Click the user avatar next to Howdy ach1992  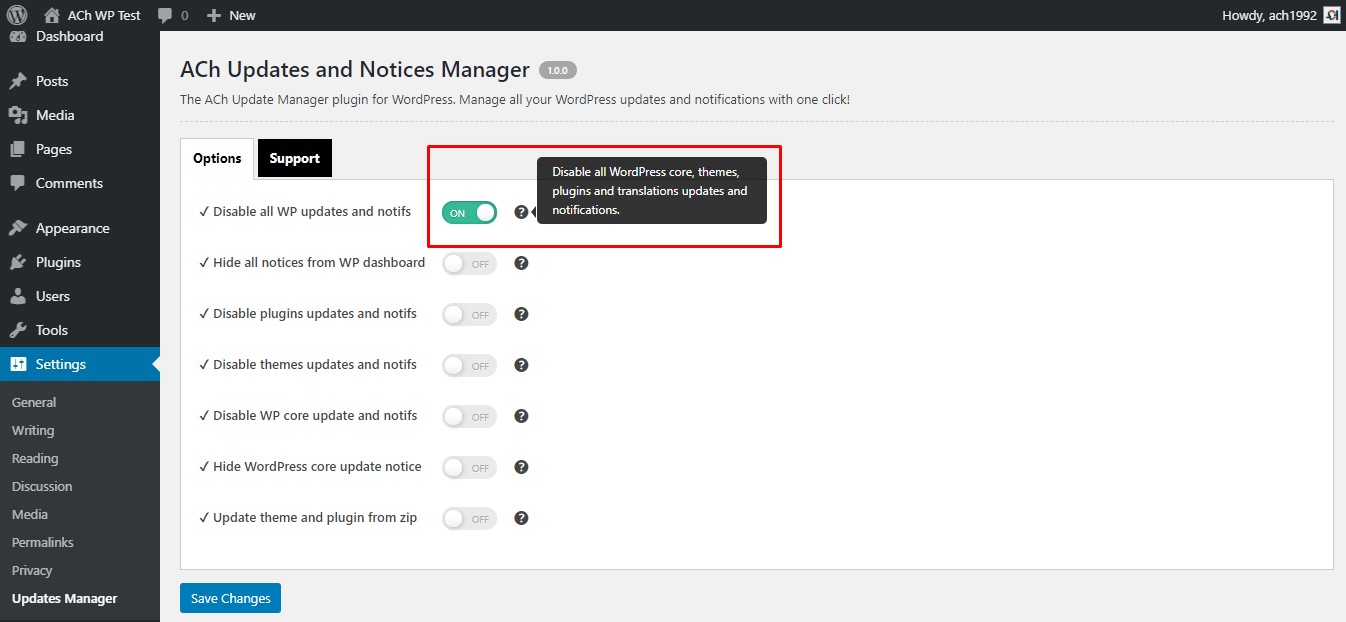[x=1331, y=15]
